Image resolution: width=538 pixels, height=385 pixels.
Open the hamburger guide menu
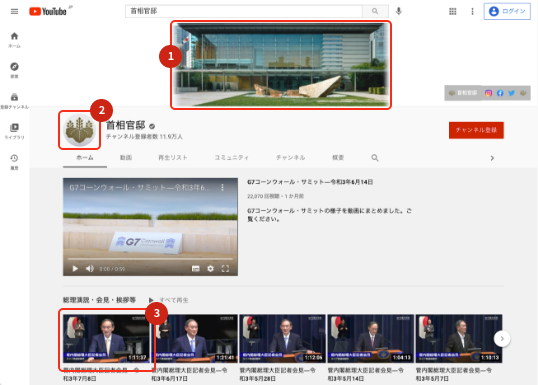click(14, 12)
